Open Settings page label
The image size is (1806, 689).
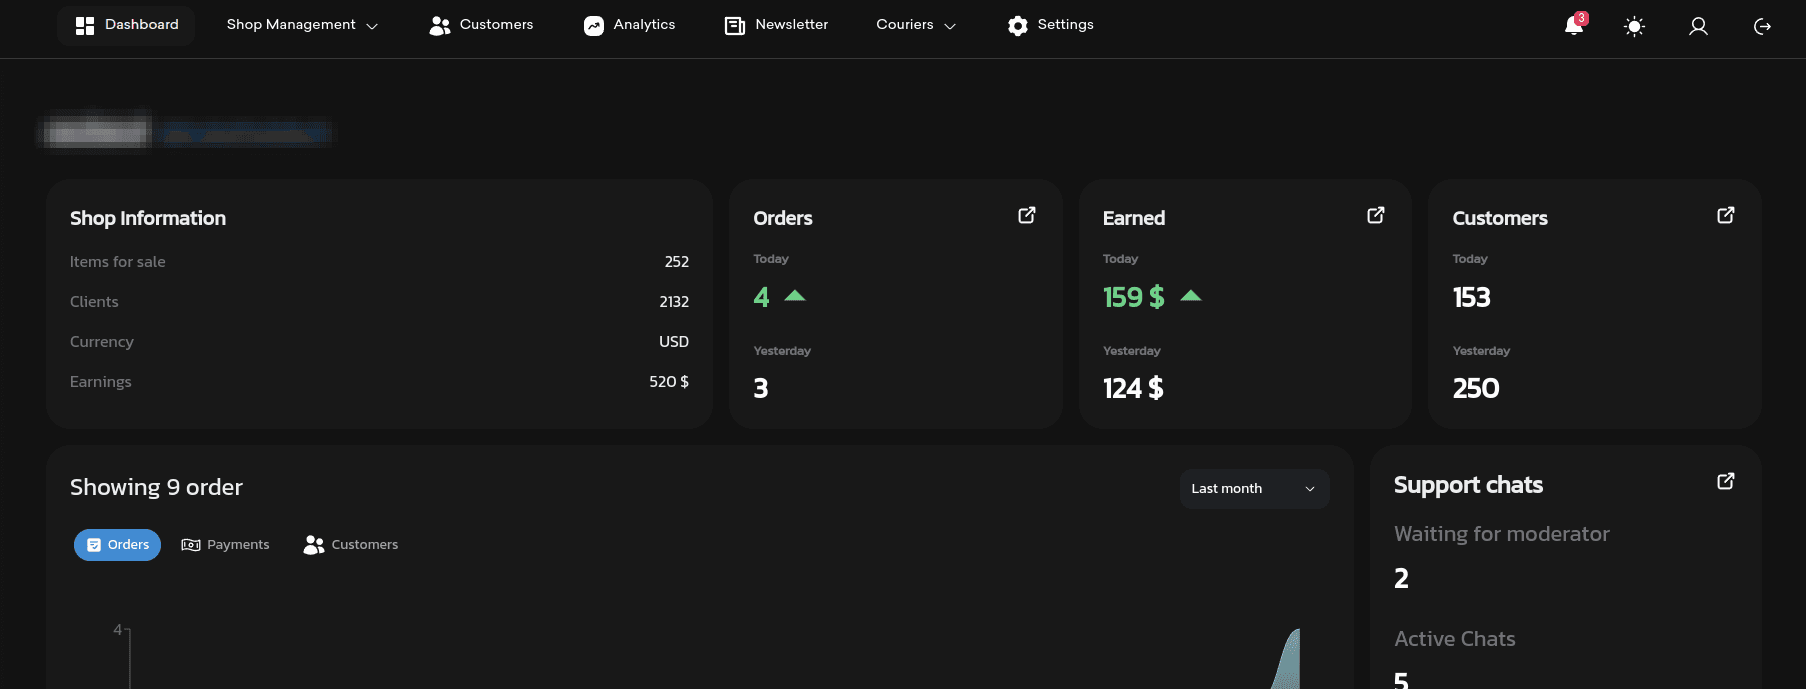tap(1066, 24)
